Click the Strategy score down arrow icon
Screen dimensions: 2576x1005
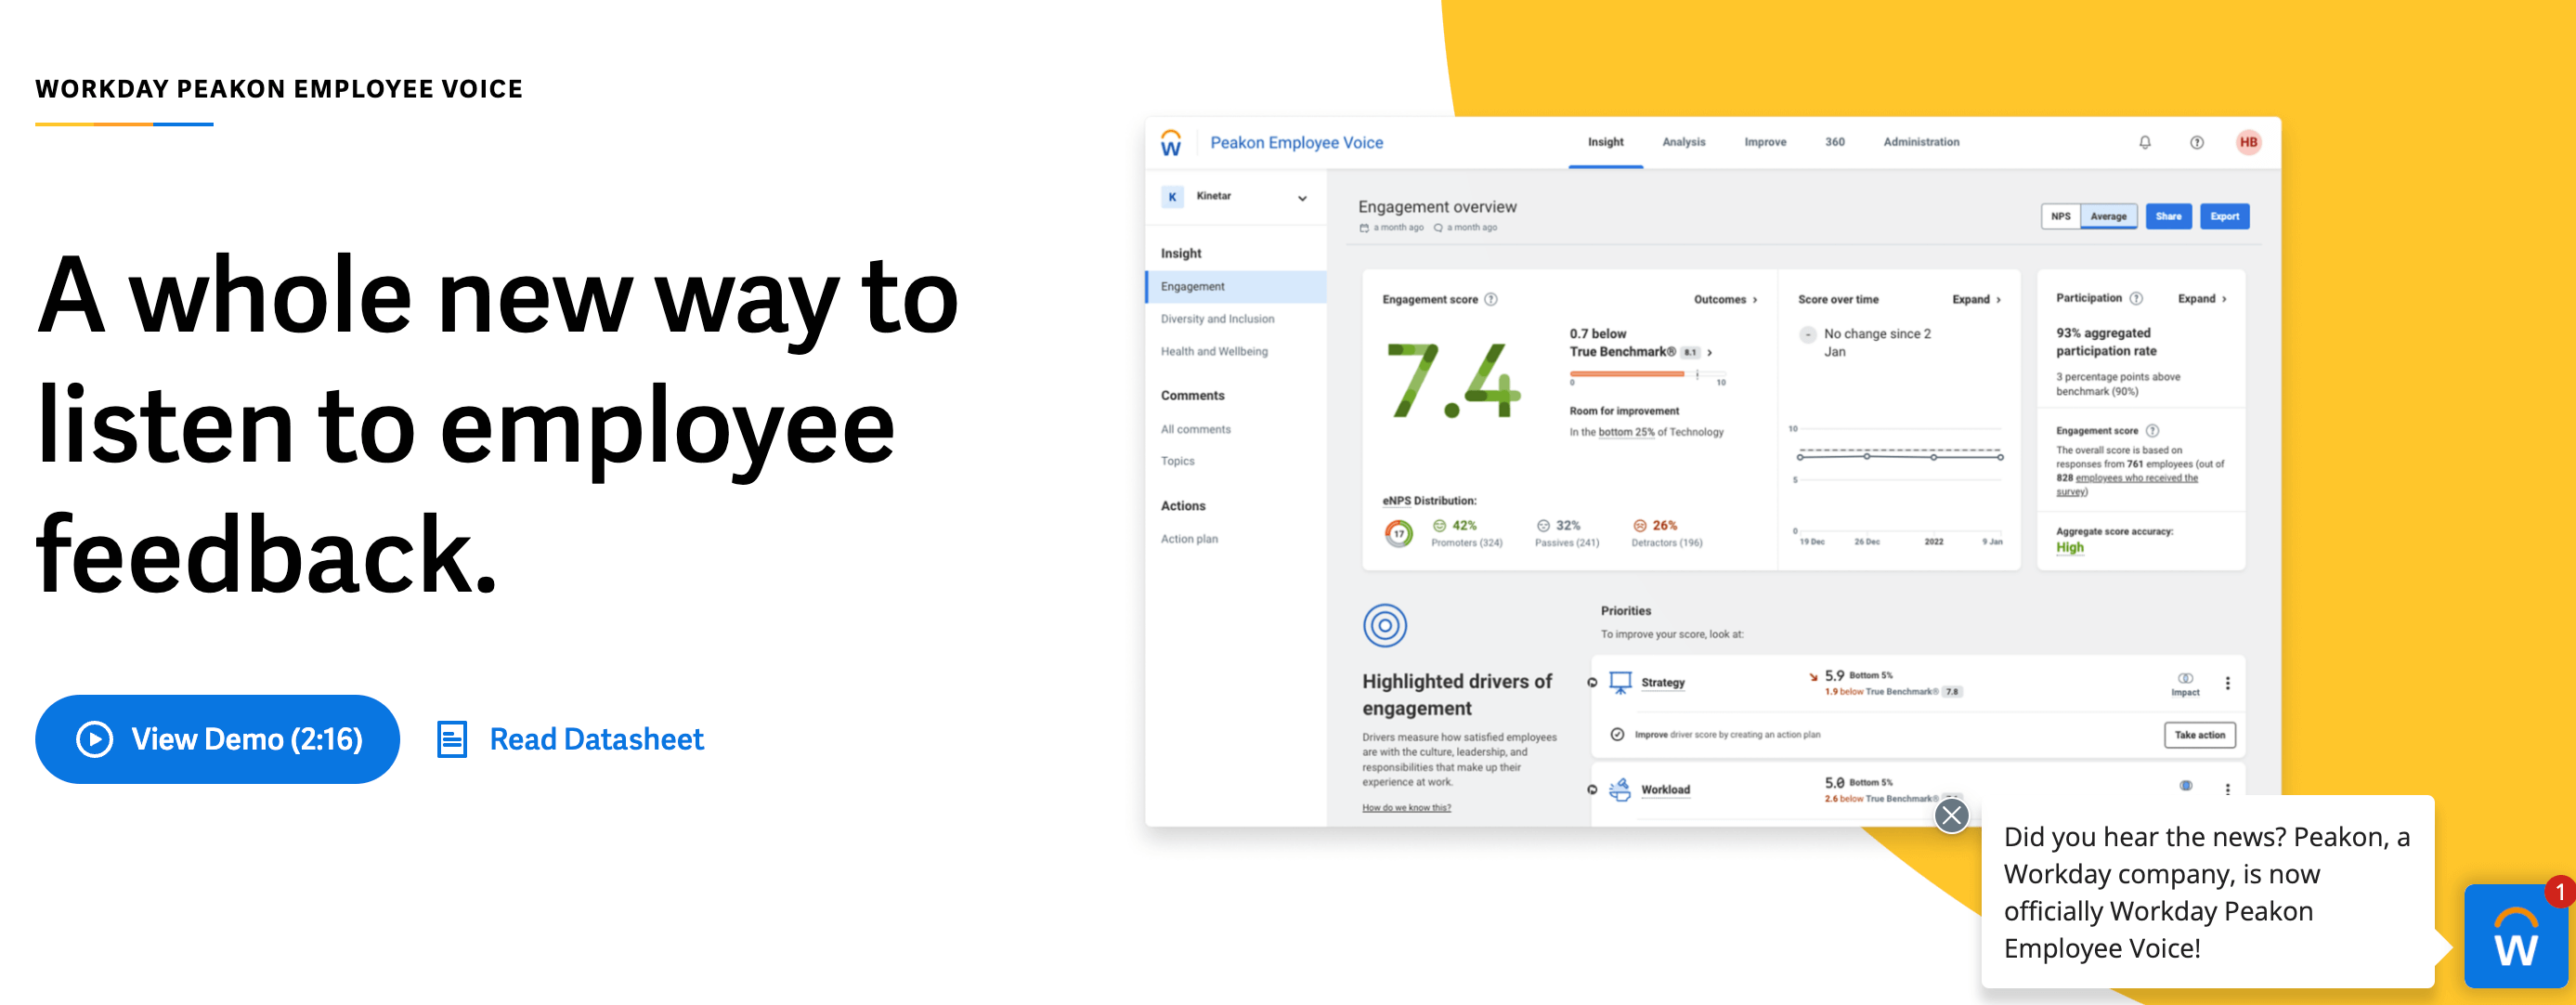(1813, 677)
